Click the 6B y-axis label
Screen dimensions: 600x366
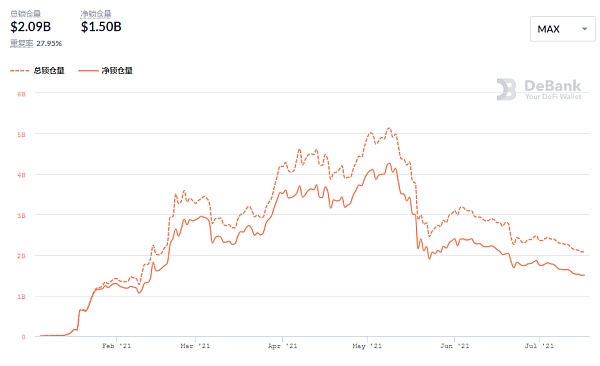[x=21, y=94]
